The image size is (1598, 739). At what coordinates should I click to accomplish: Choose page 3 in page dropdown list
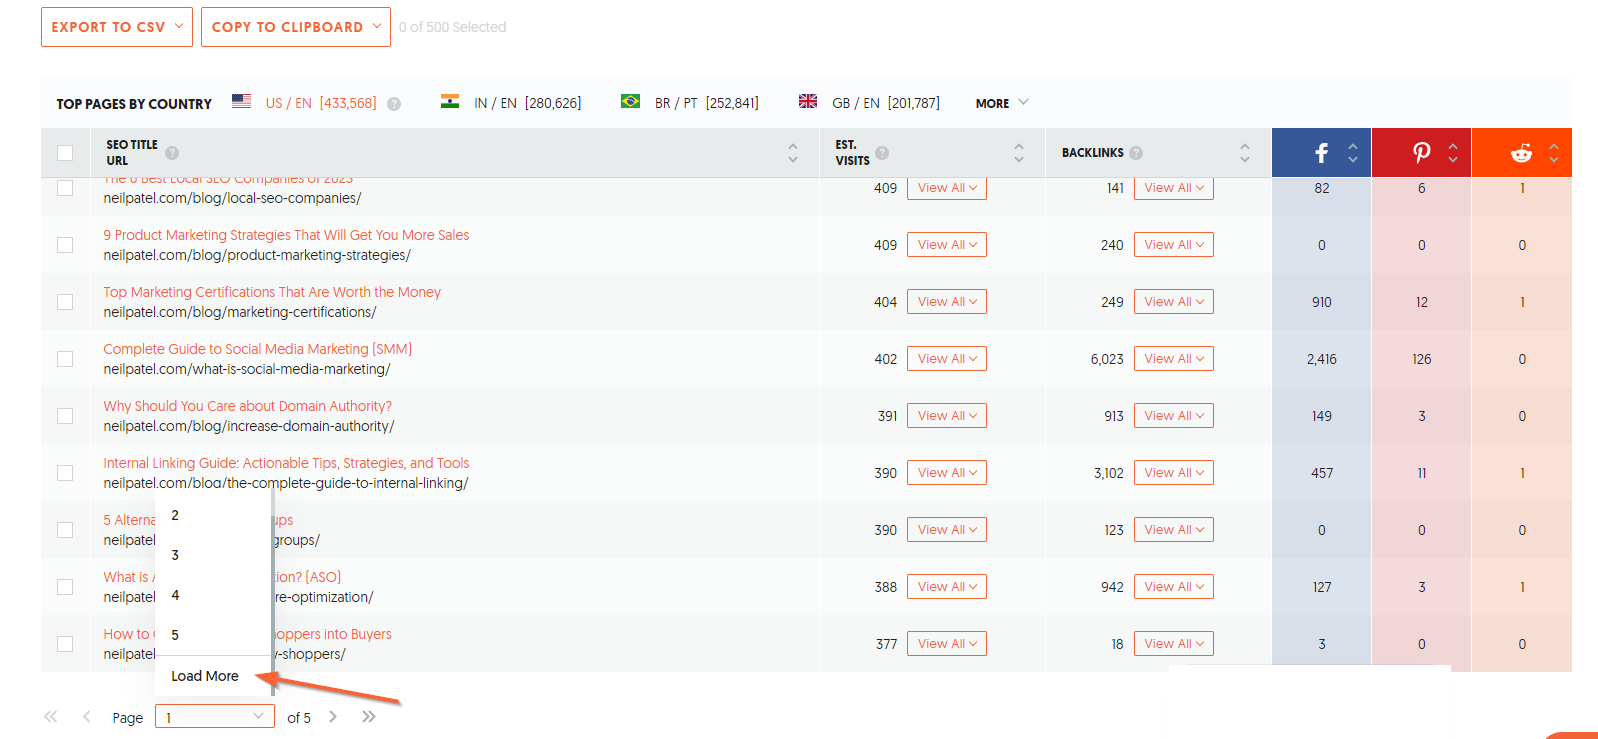coord(213,555)
